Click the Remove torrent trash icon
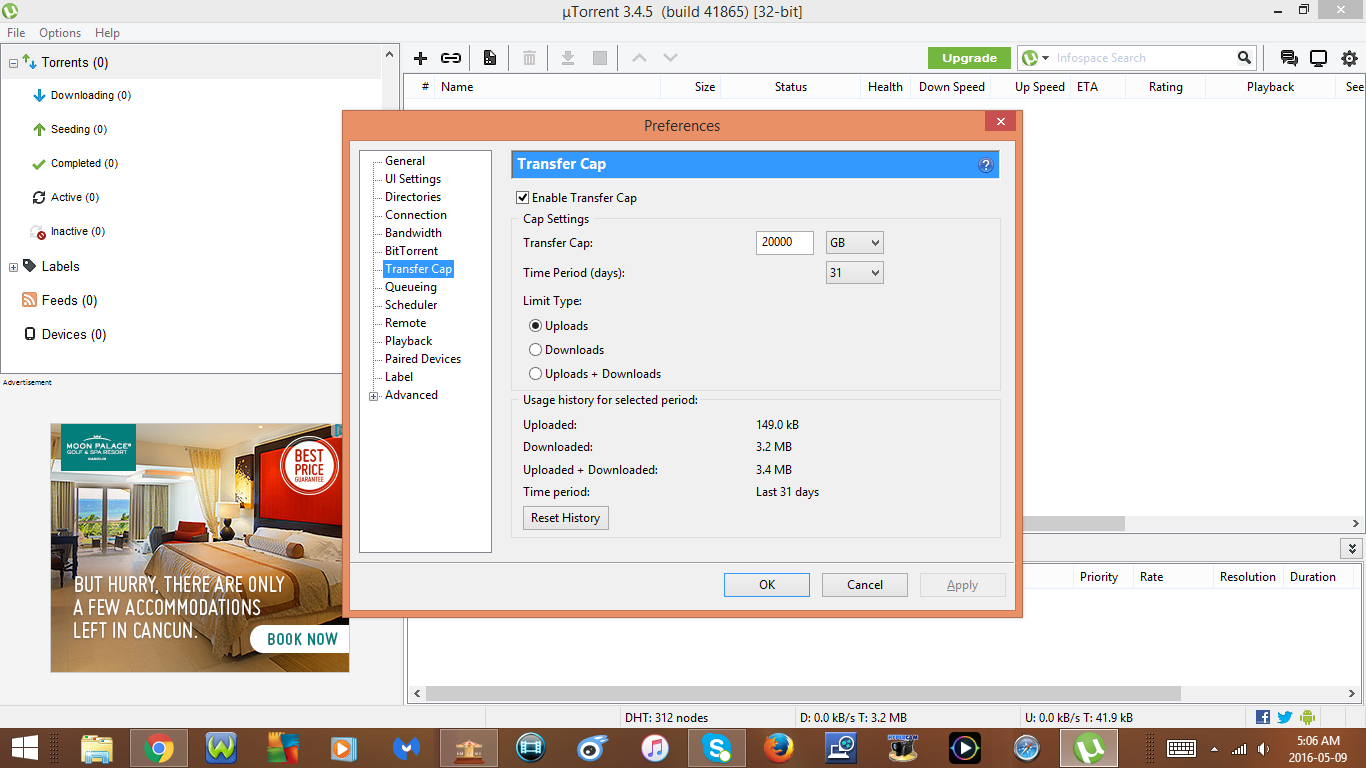 (529, 58)
